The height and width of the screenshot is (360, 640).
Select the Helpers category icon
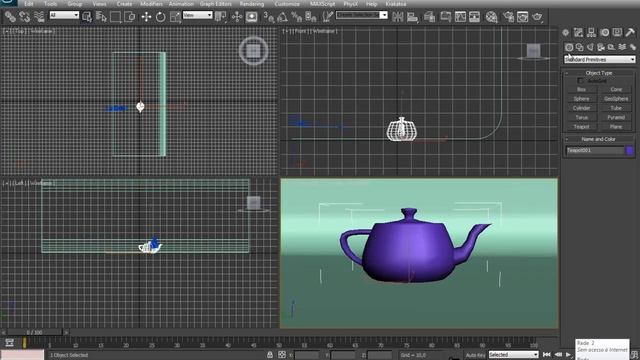click(x=611, y=47)
